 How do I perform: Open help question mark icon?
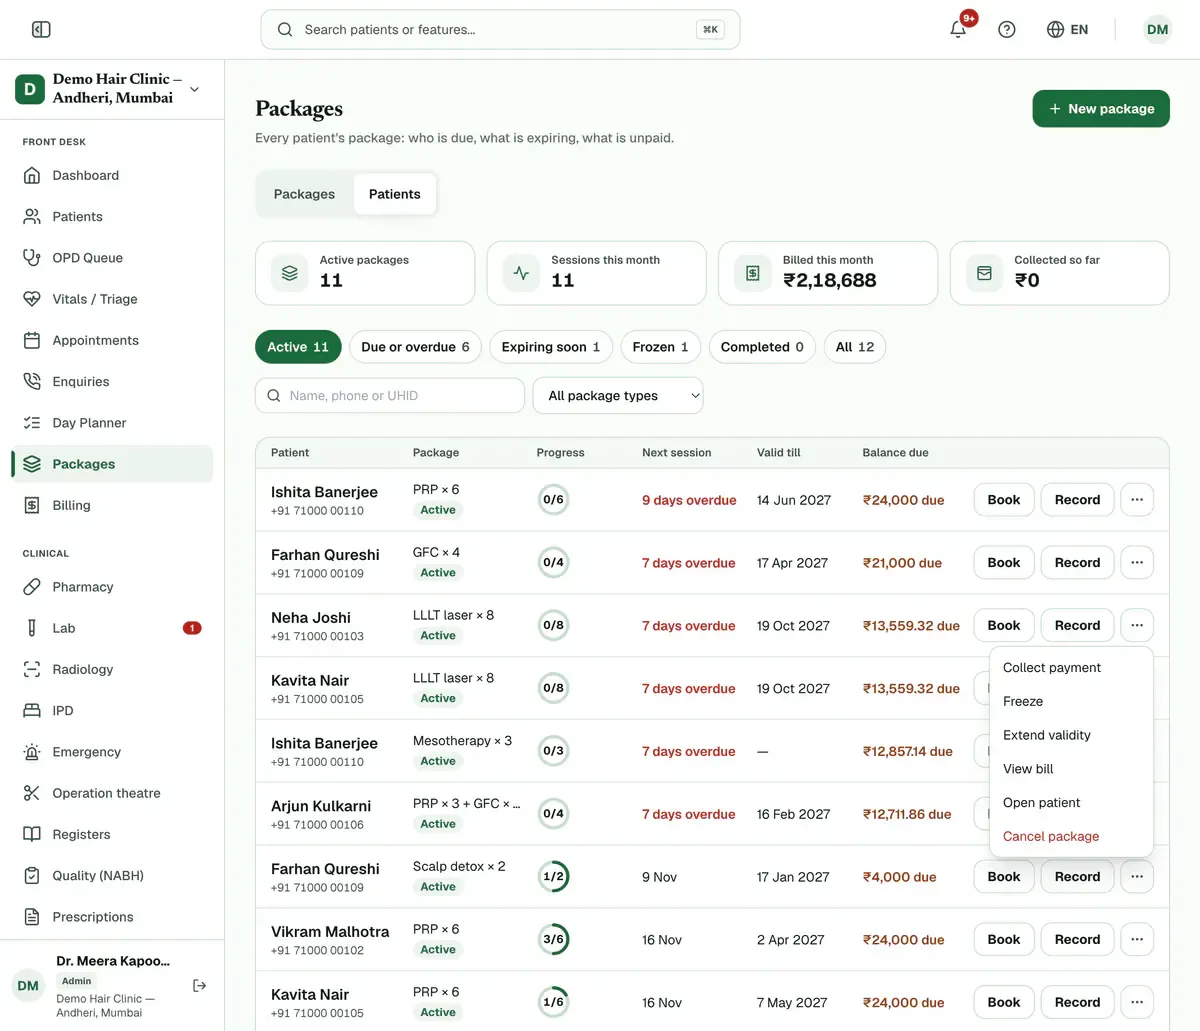click(1007, 30)
